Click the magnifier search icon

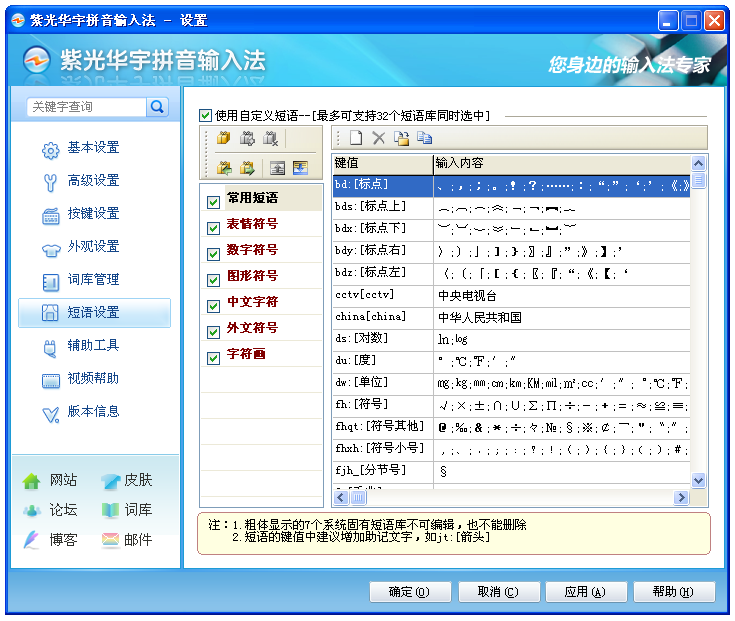coord(158,107)
